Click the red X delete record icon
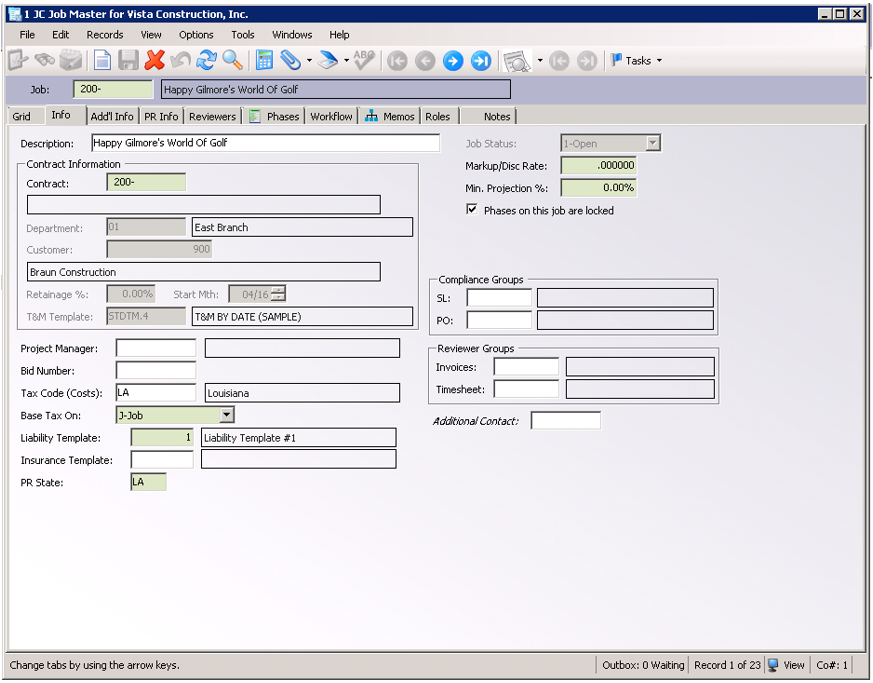The width and height of the screenshot is (873, 683). click(154, 61)
